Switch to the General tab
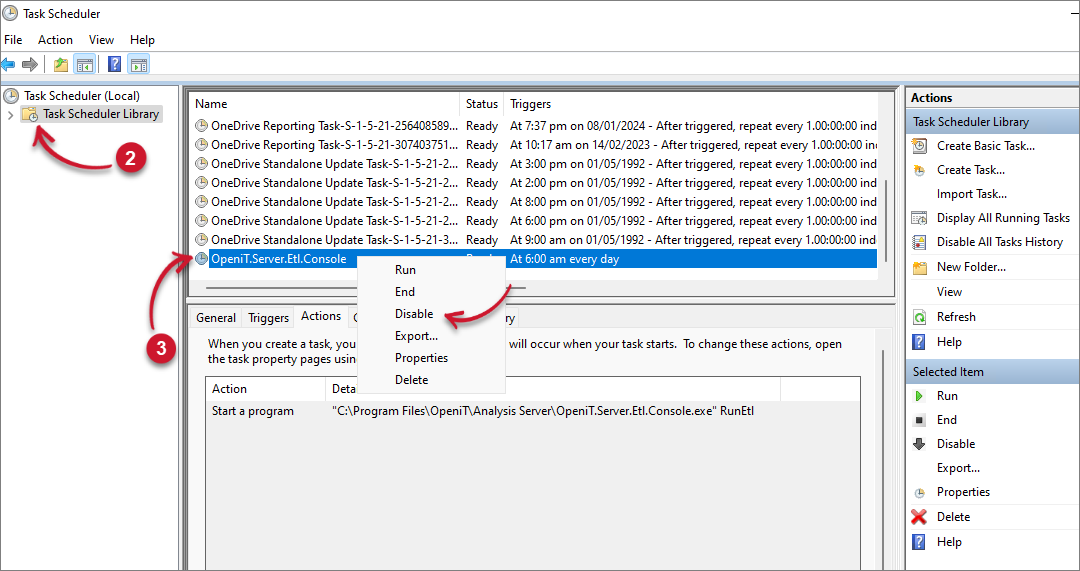This screenshot has height=571, width=1080. tap(216, 318)
